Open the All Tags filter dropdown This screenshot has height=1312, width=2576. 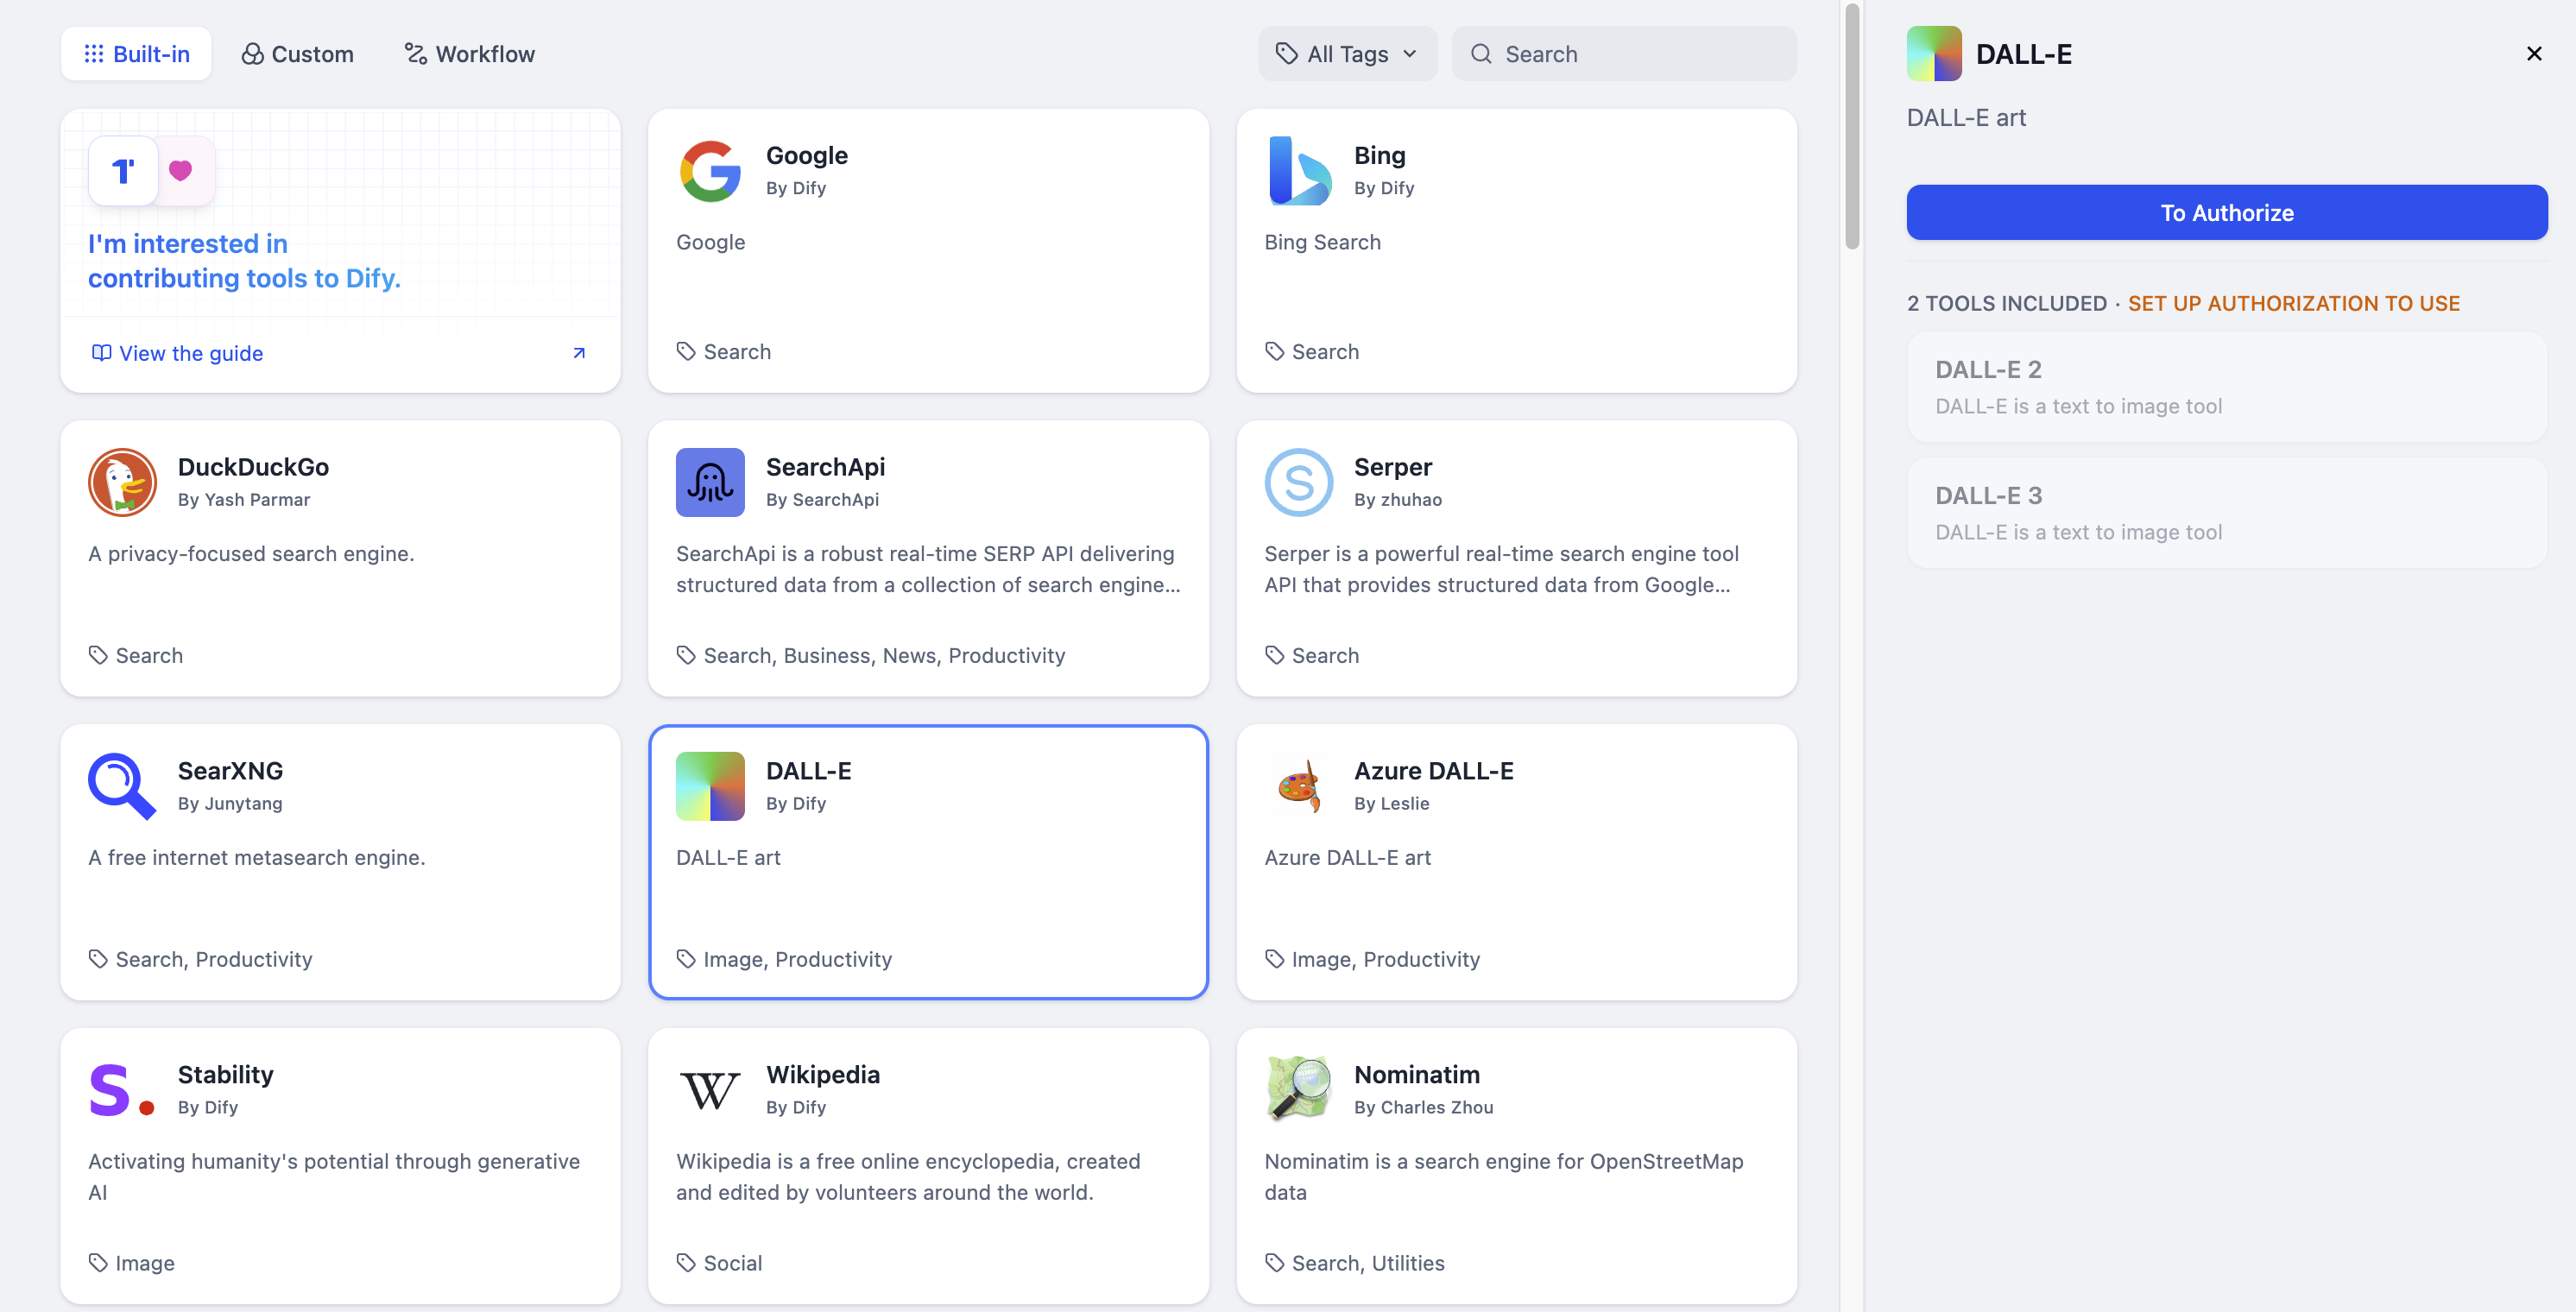pyautogui.click(x=1347, y=54)
